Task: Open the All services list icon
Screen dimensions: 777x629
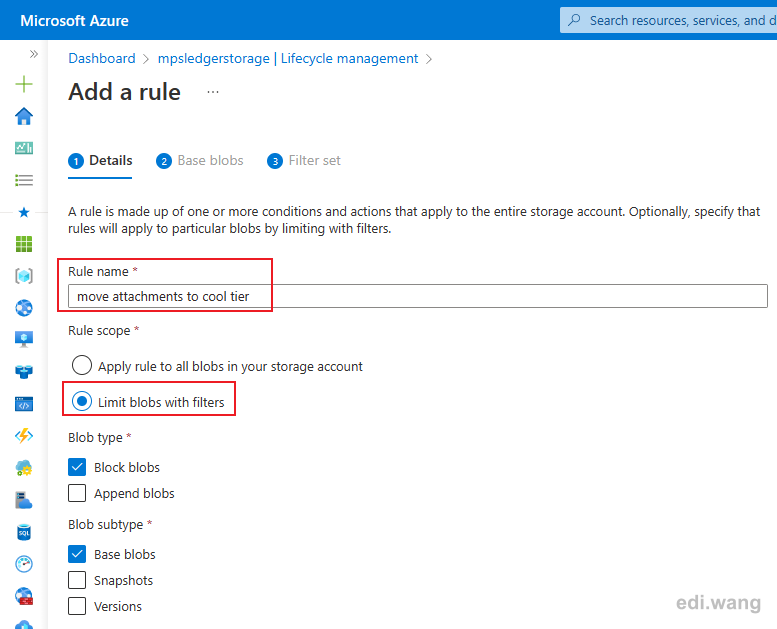Action: (24, 180)
